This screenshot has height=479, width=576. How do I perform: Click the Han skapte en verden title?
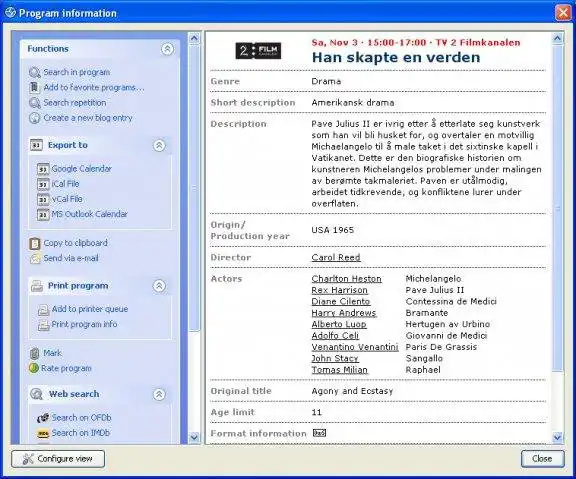396,58
